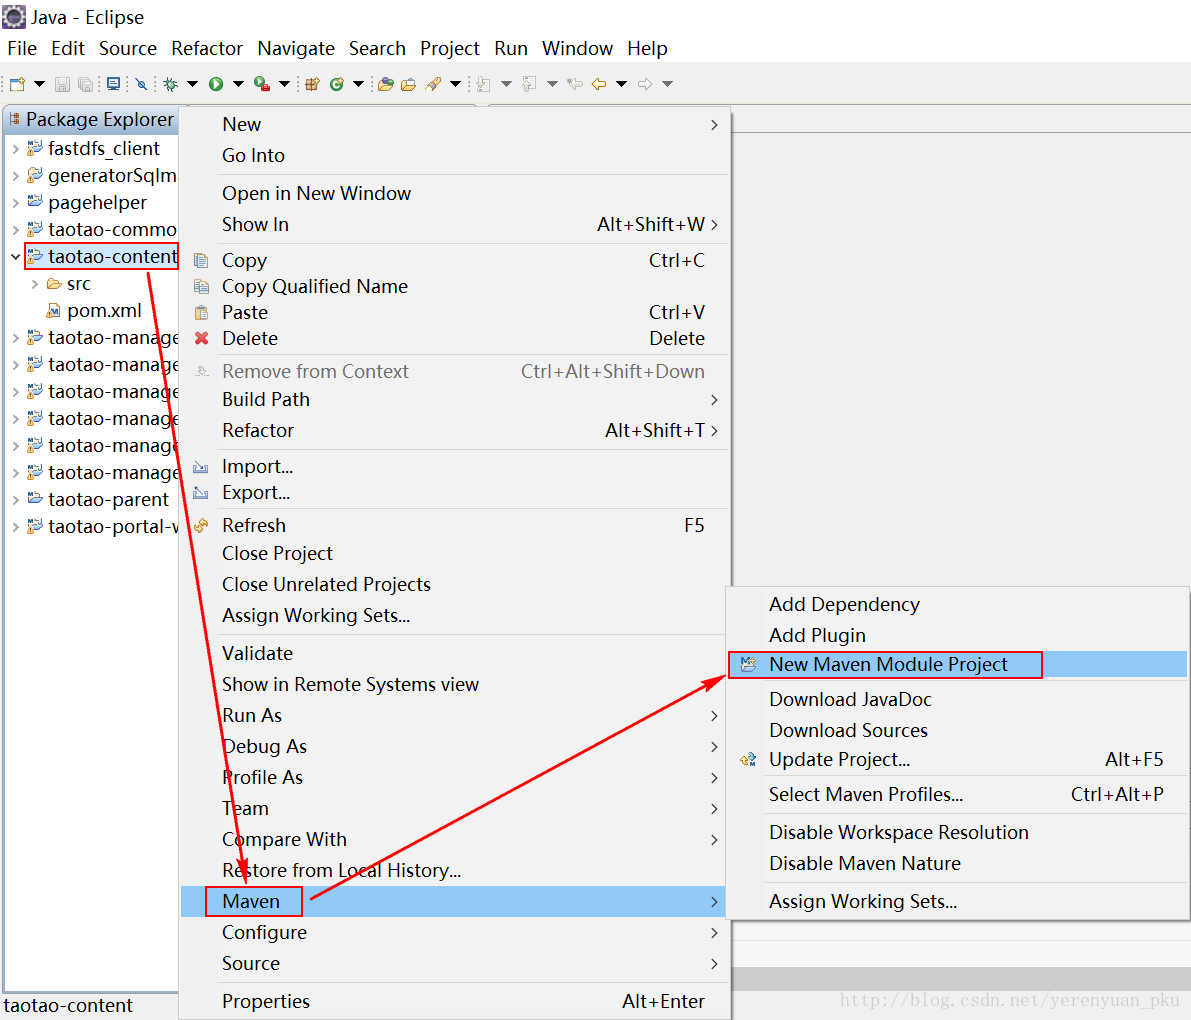Open the Navigate menu

296,49
